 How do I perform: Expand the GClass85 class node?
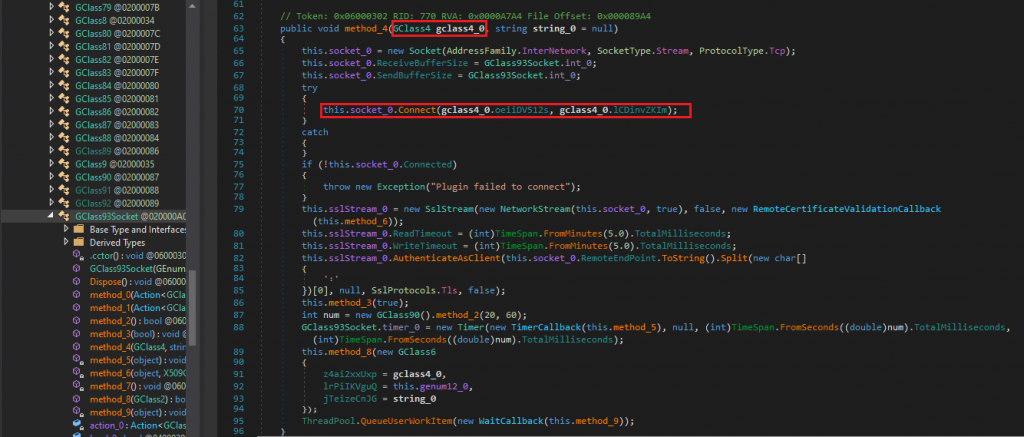point(52,99)
